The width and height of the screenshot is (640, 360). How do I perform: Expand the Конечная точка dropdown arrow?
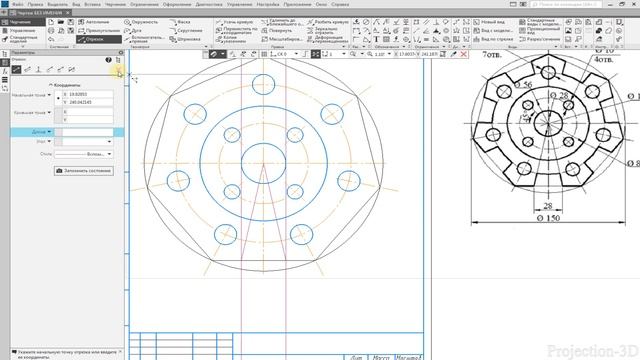[49, 113]
